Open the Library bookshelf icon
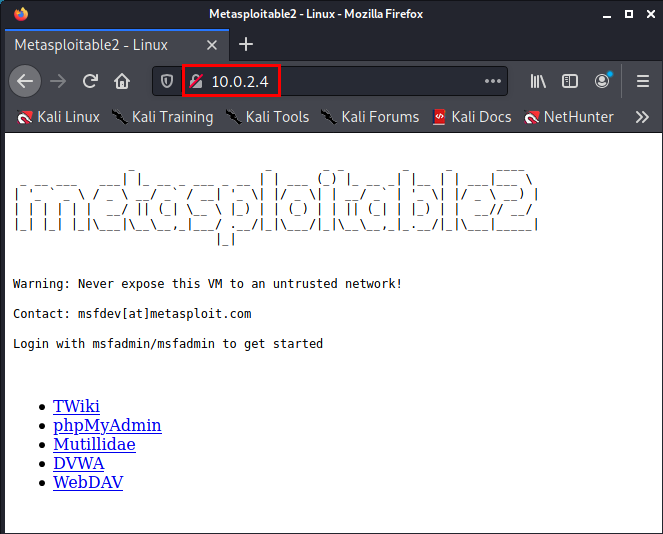The image size is (663, 534). pyautogui.click(x=538, y=81)
